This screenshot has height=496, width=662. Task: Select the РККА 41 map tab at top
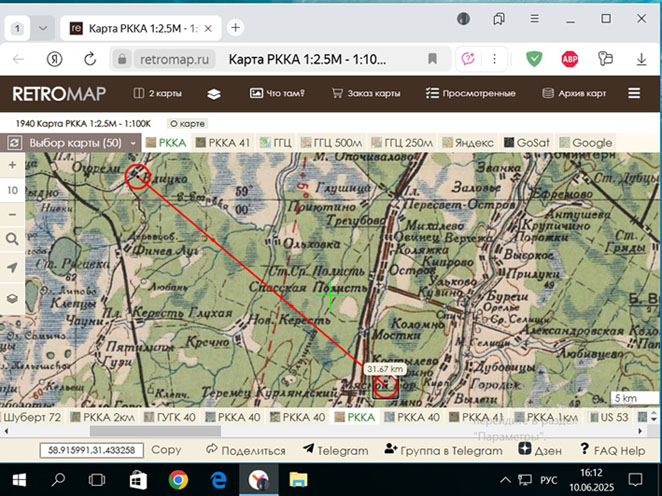(223, 143)
